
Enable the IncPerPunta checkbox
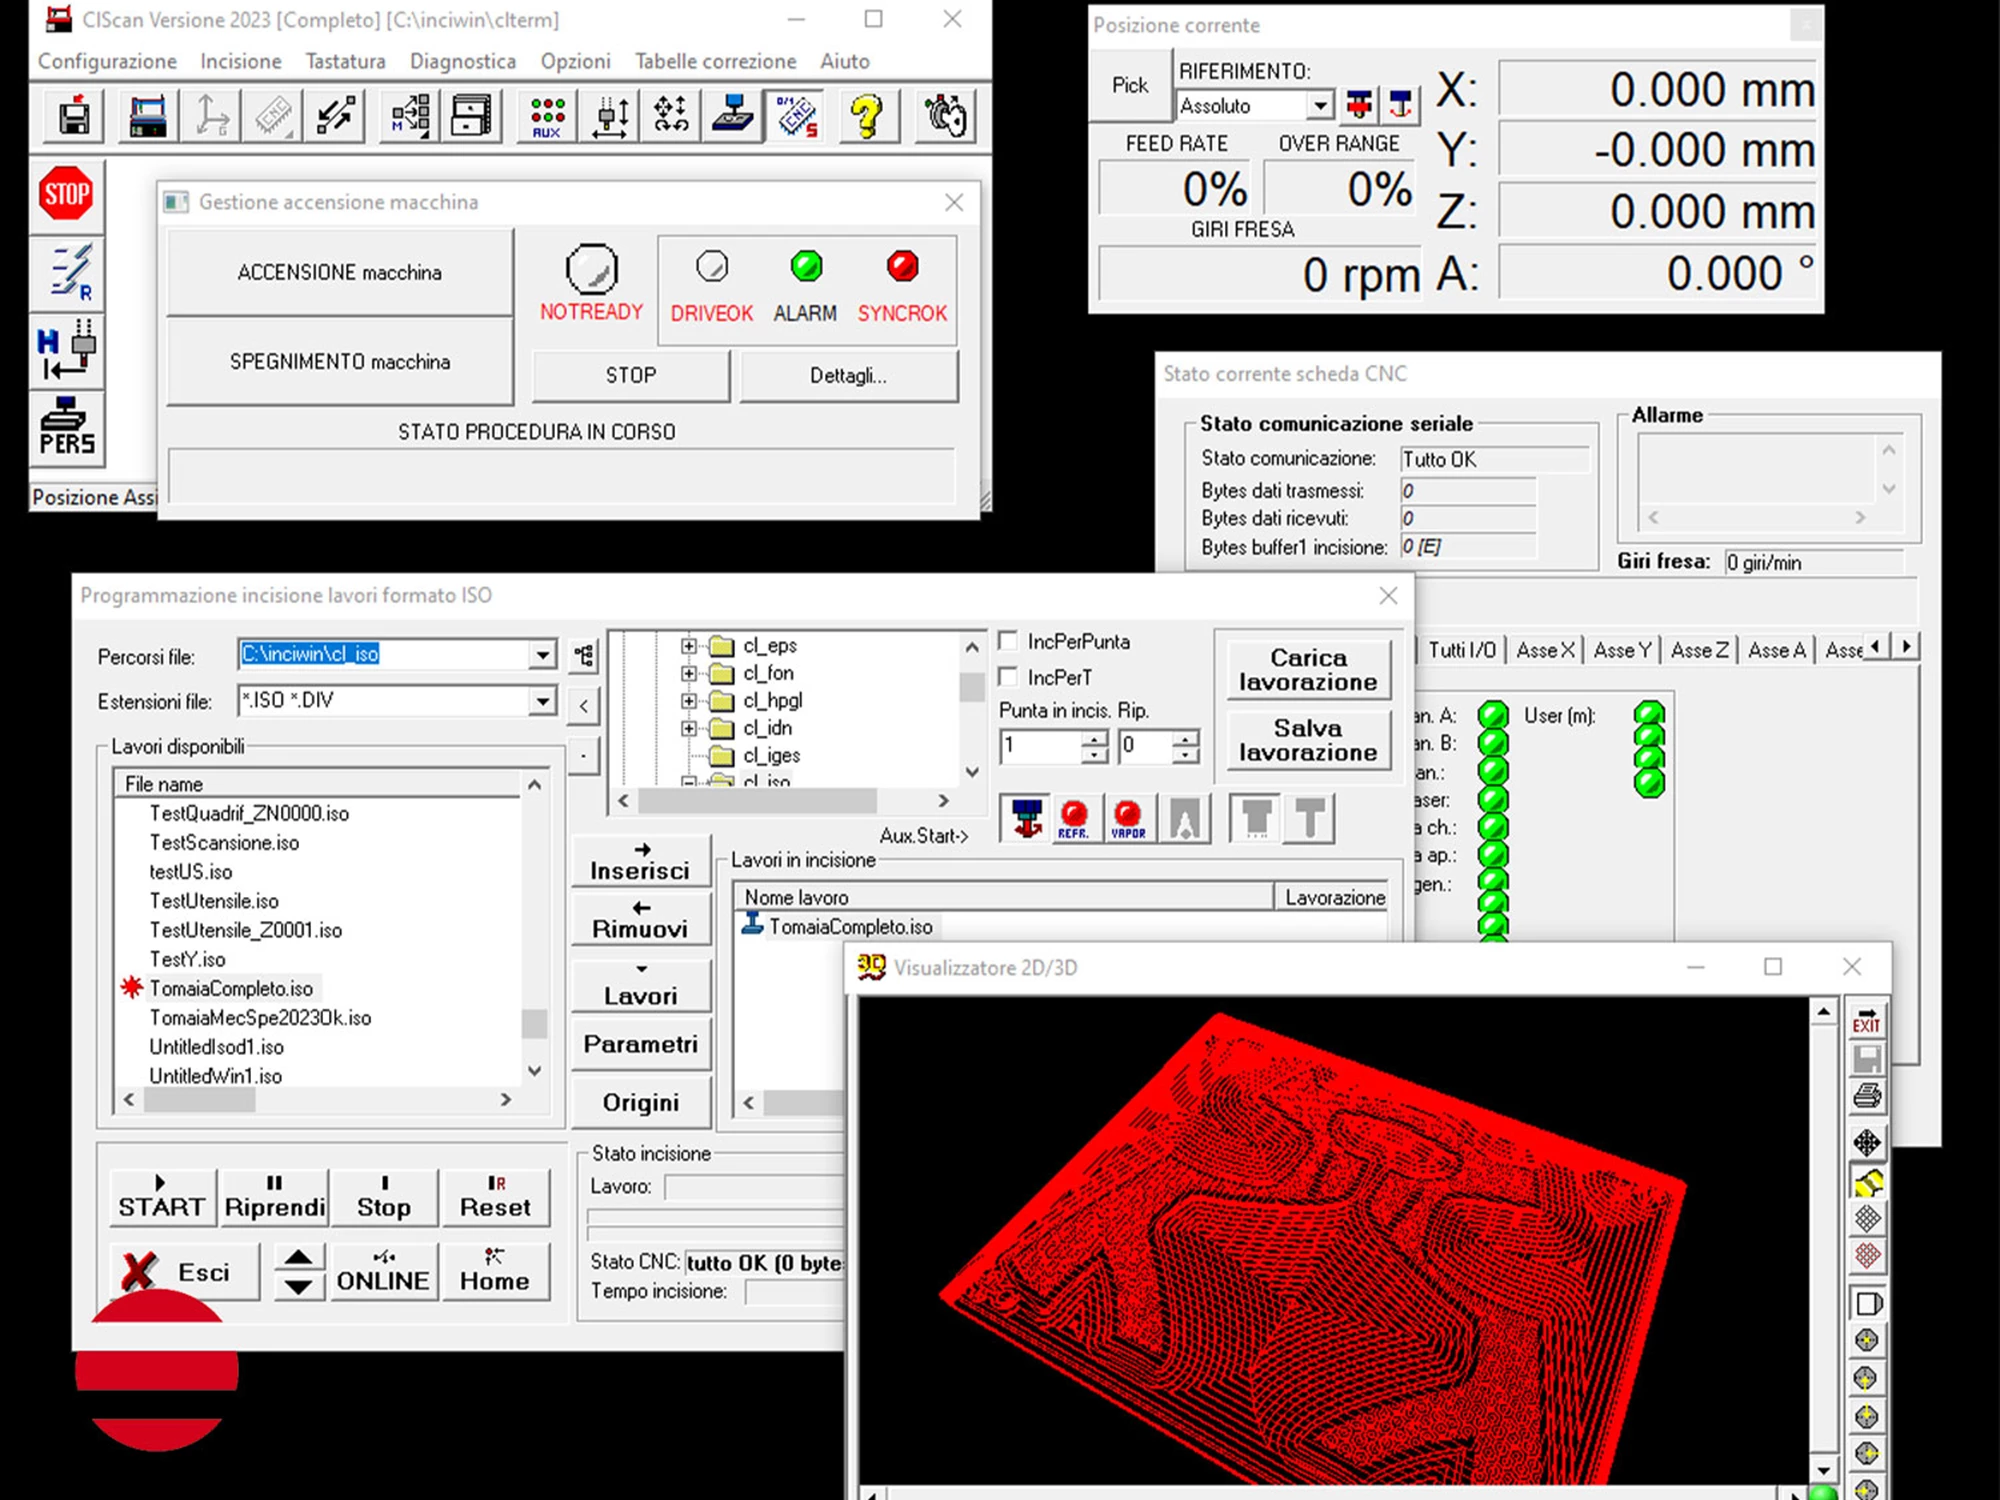1009,641
